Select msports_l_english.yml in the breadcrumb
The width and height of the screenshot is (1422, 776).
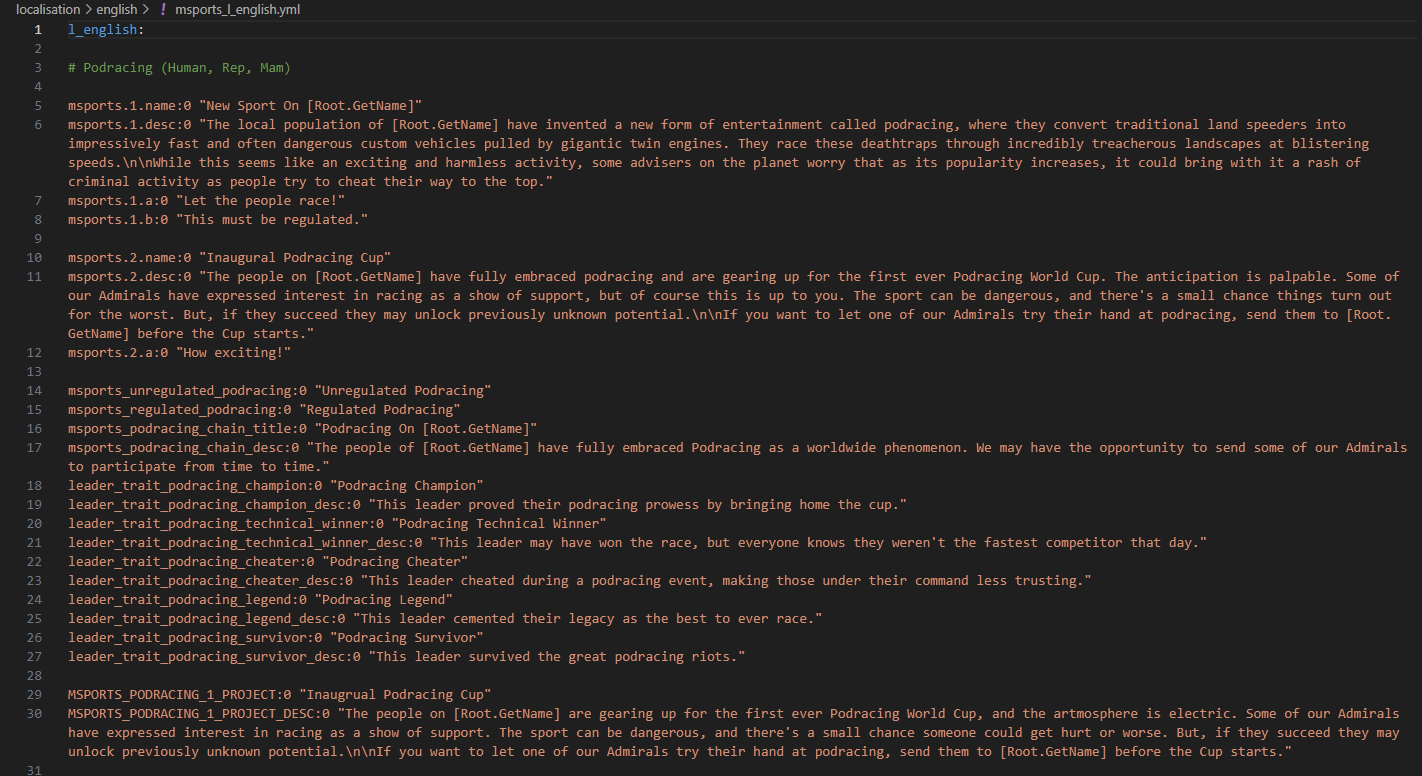coord(237,9)
